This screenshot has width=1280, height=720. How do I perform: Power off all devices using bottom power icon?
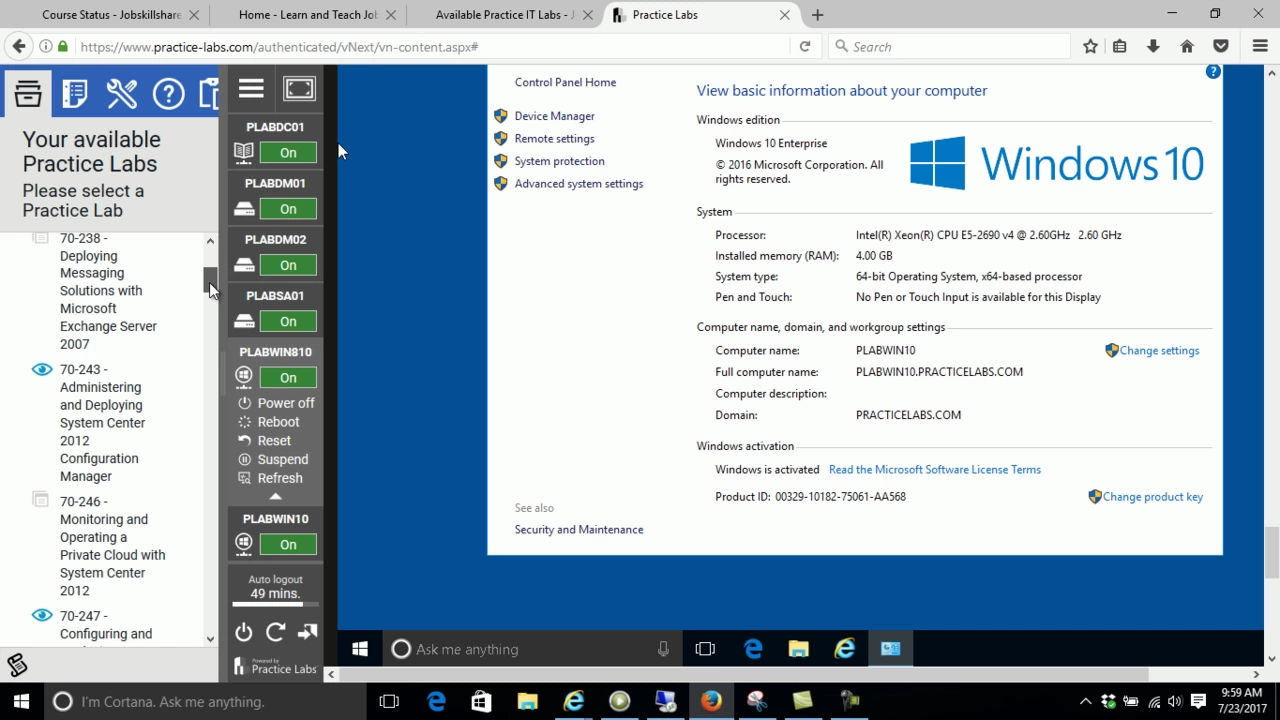pyautogui.click(x=244, y=632)
